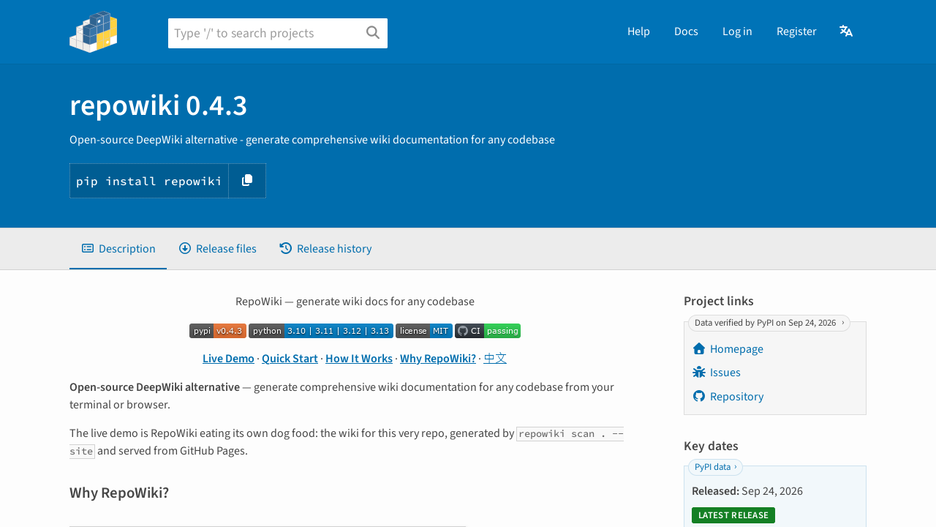Click the pip install repowiki text
This screenshot has width=936, height=527.
[149, 181]
